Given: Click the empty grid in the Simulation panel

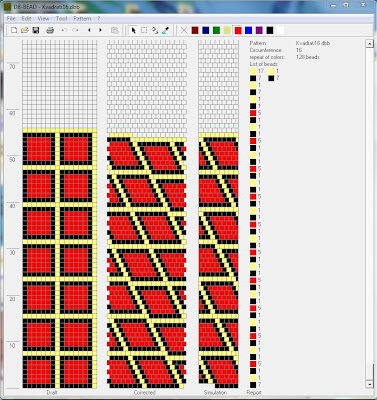Looking at the screenshot, I should pos(218,87).
